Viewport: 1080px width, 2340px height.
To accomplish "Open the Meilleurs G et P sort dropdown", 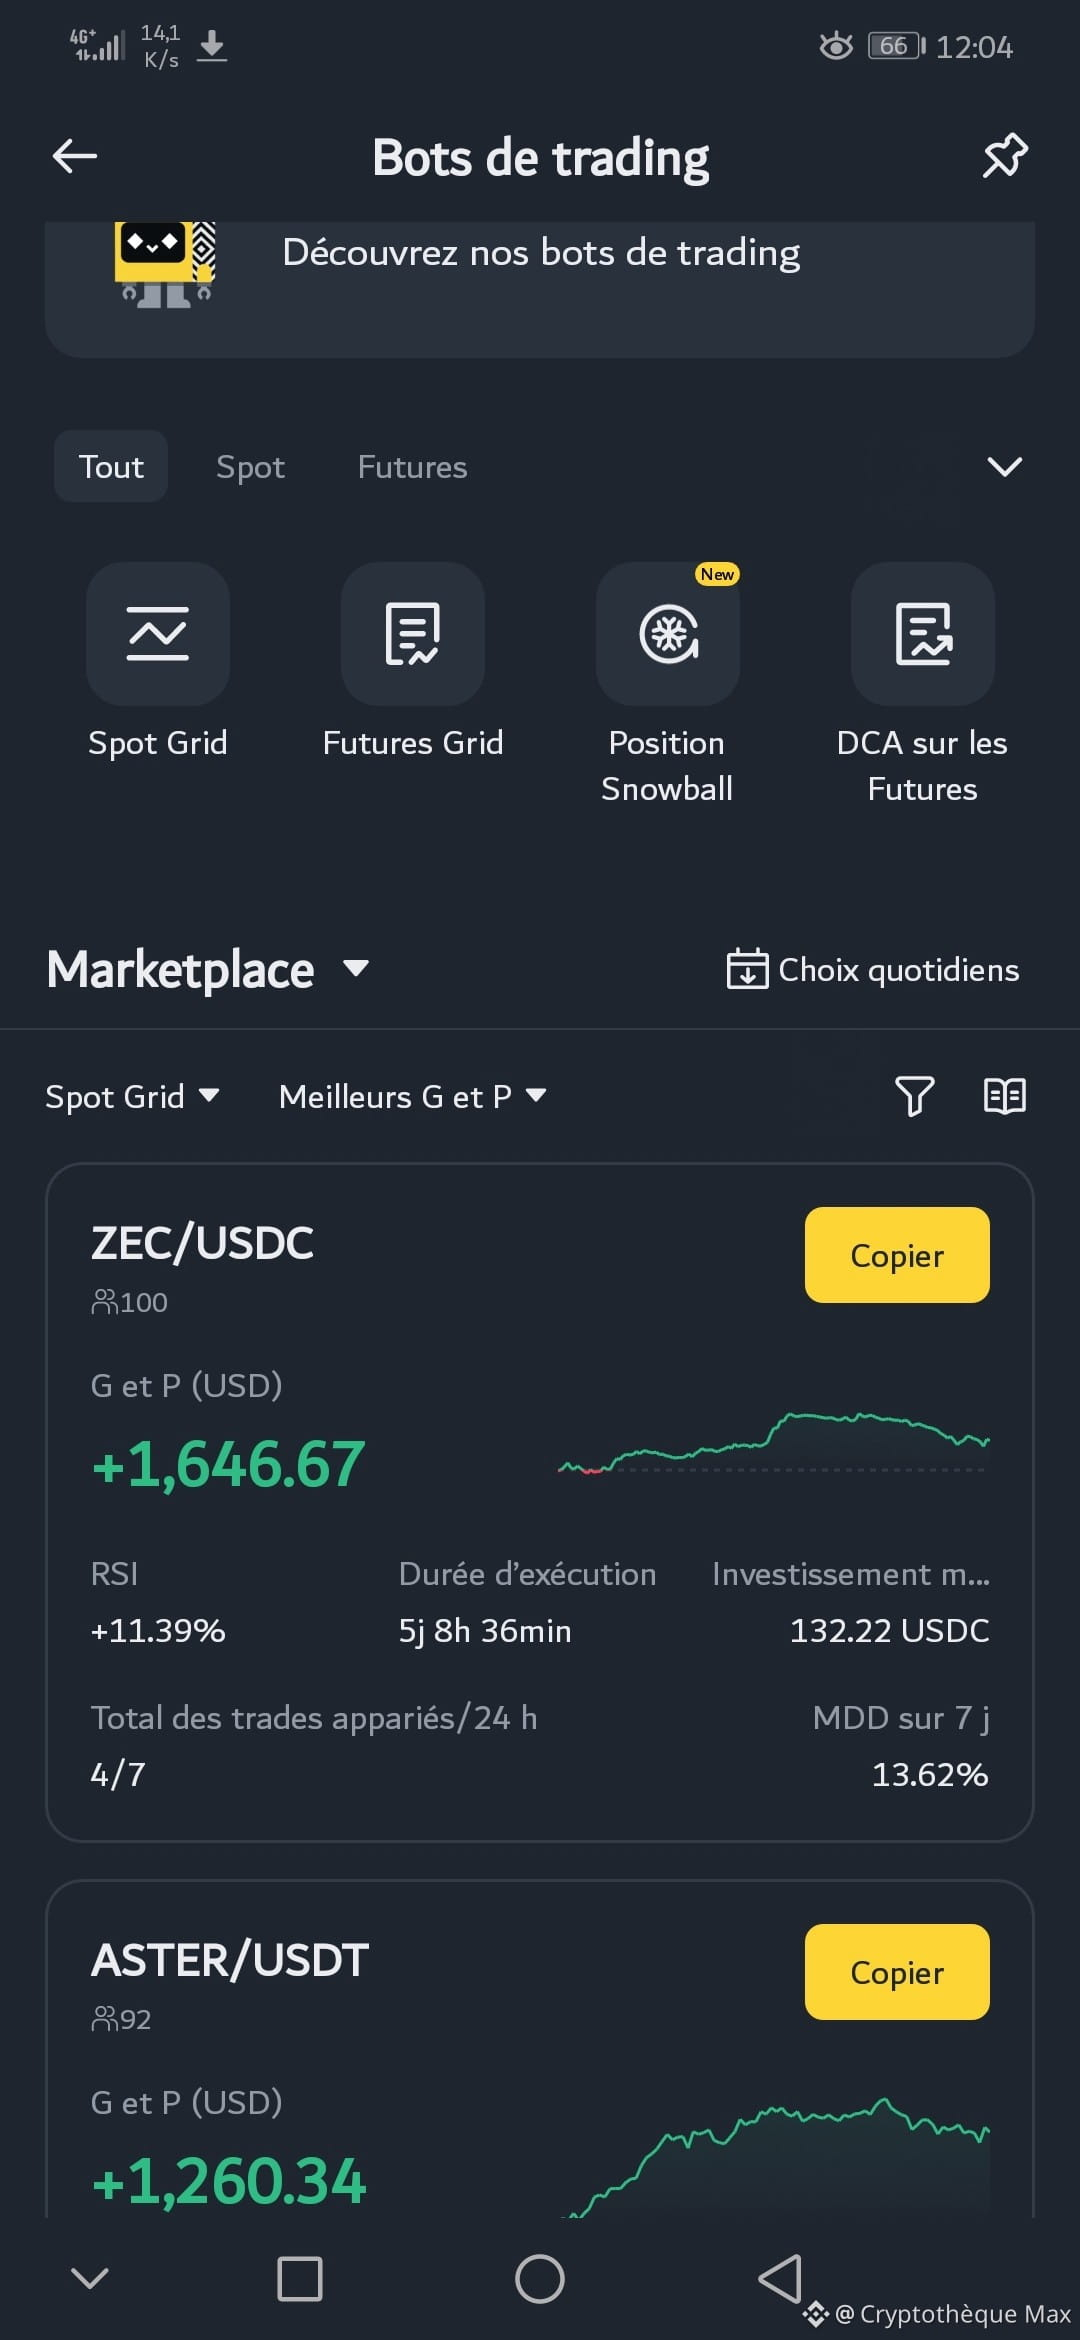I will click(x=413, y=1096).
